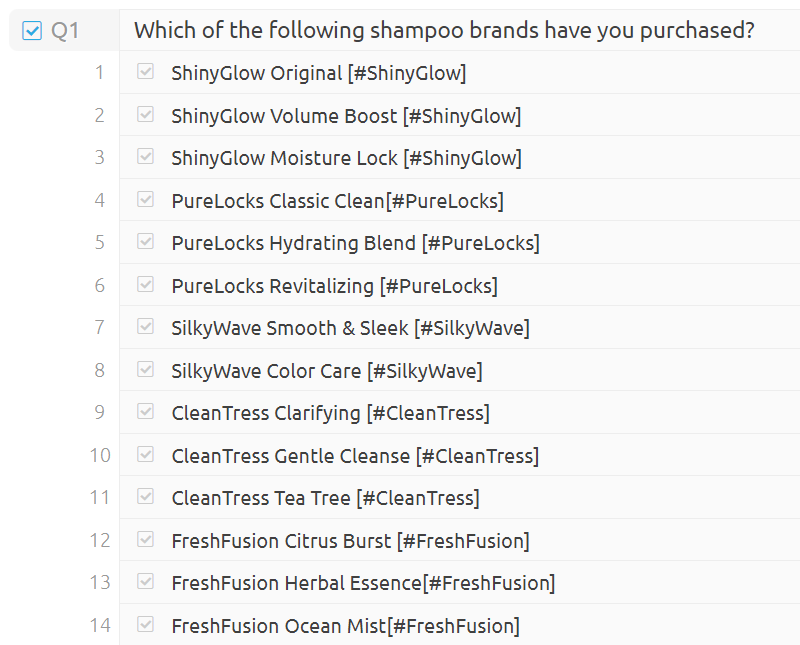Uncheck FreshFusion Herbal Essence checkbox
This screenshot has width=800, height=645.
click(146, 582)
